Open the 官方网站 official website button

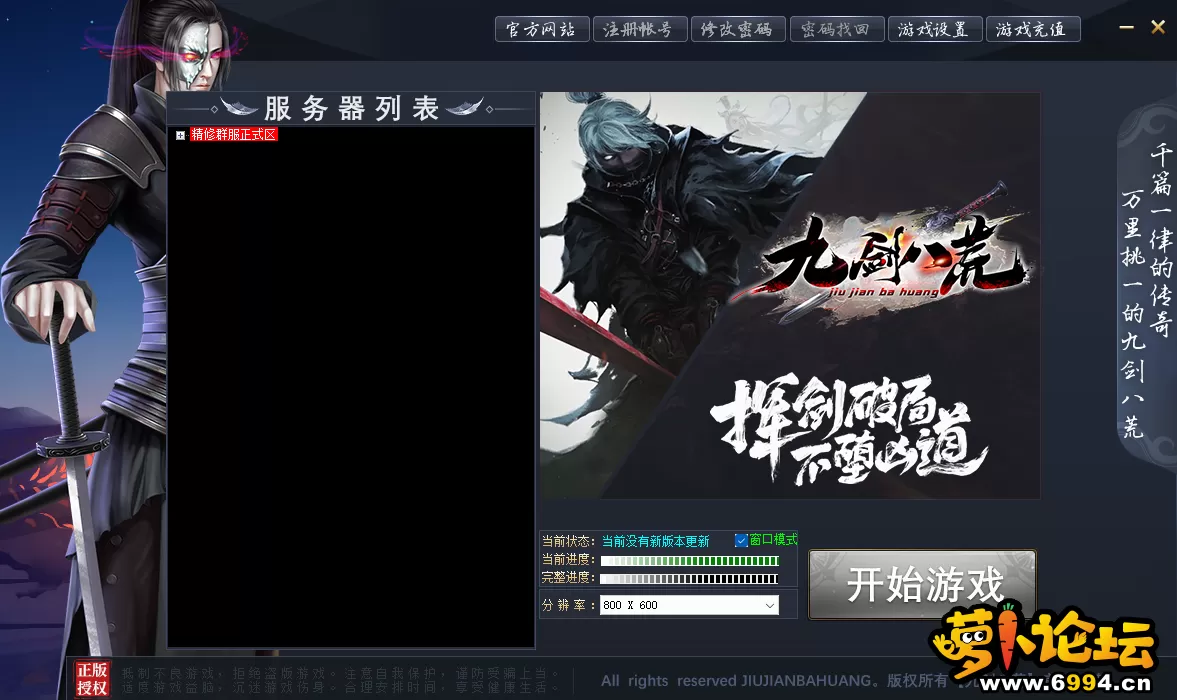(542, 29)
